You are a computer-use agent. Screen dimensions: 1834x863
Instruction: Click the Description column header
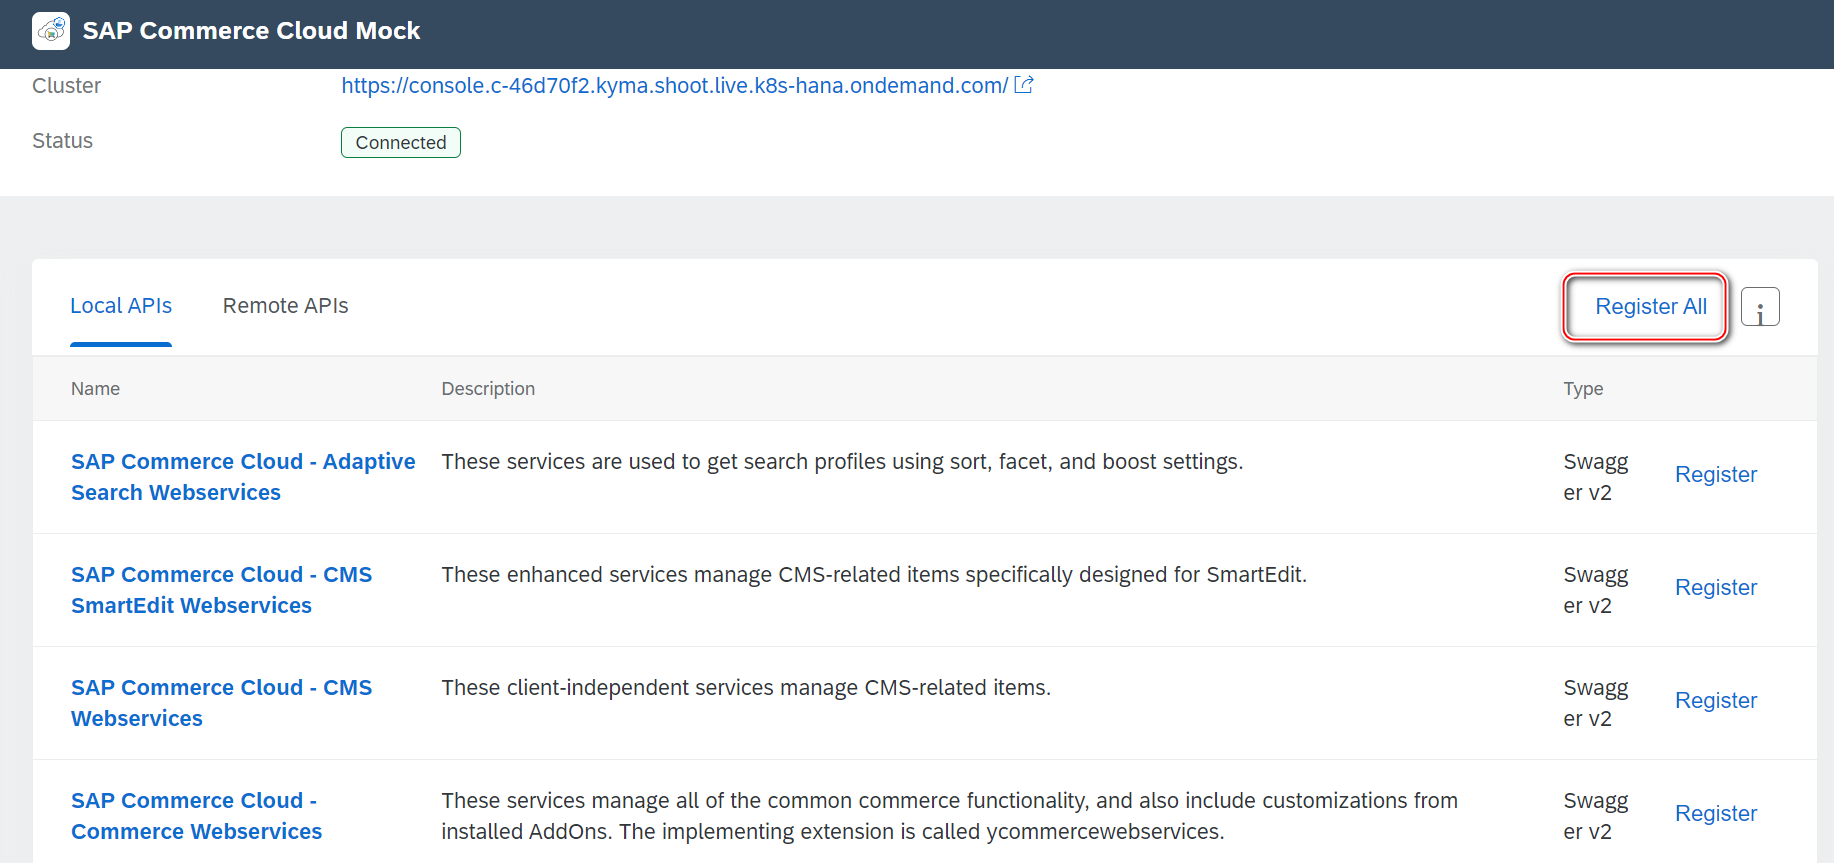488,389
